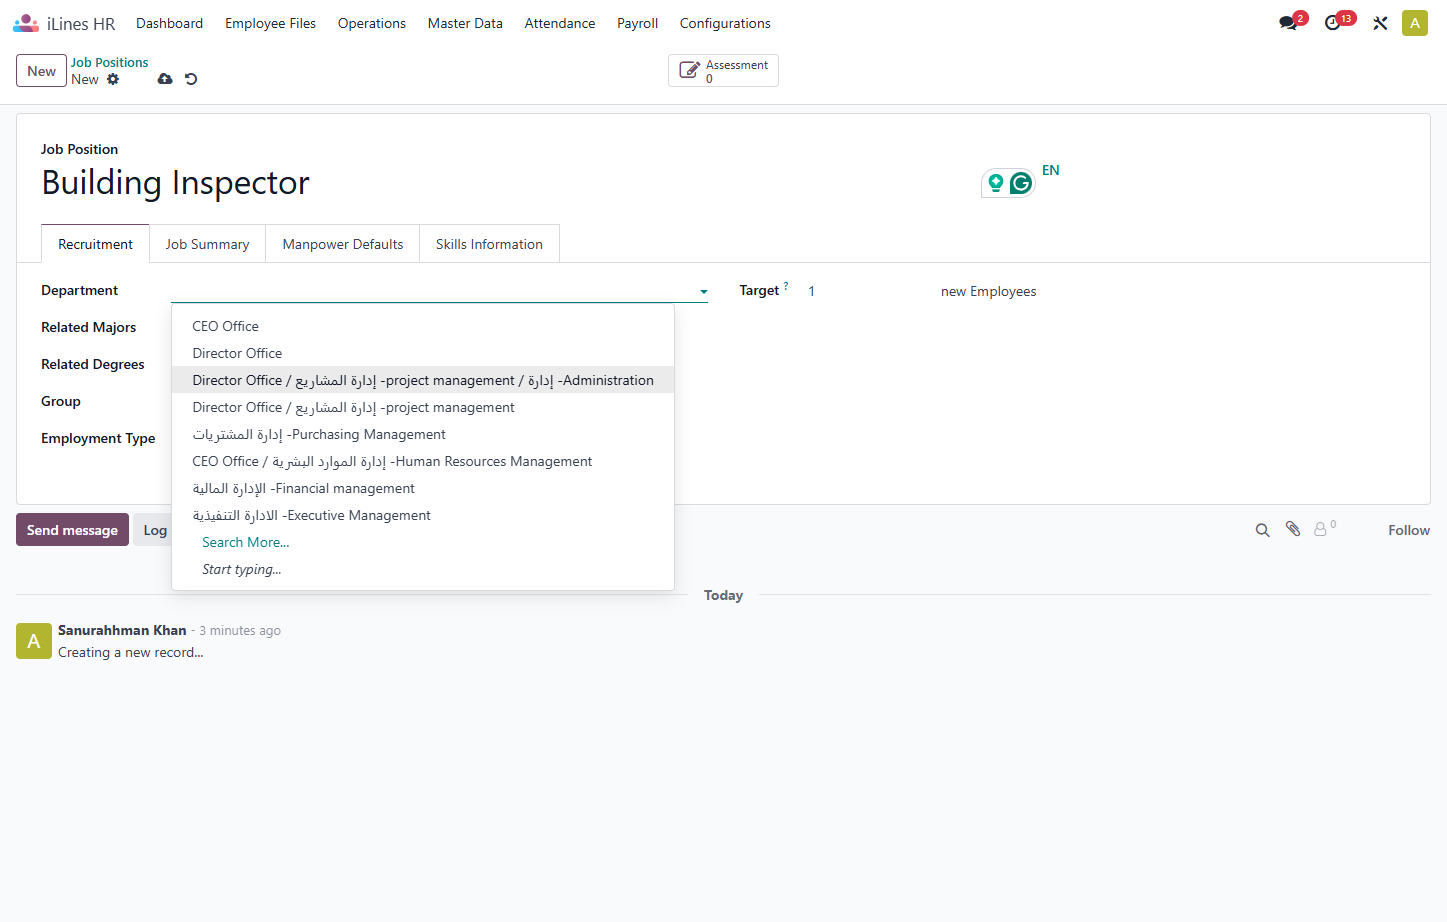Screen dimensions: 1447x922
Task: Toggle the Department dropdown arrow
Action: (x=704, y=292)
